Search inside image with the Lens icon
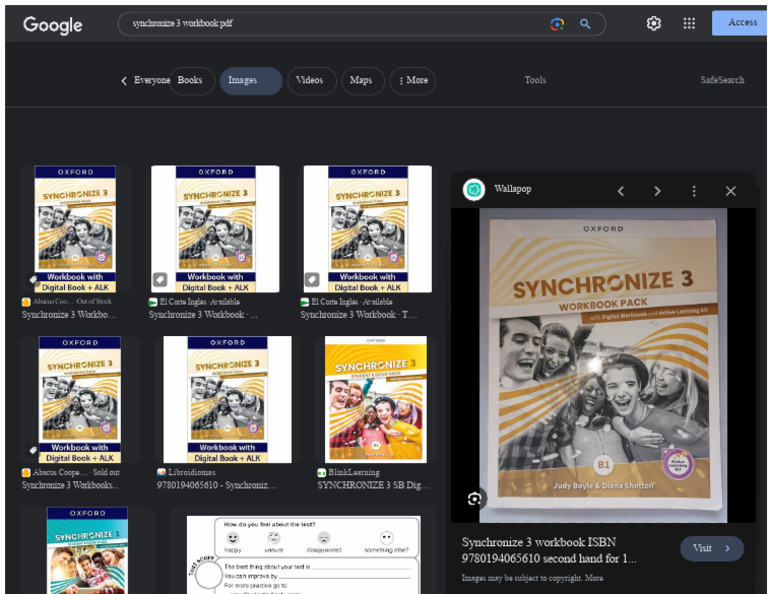768x594 pixels. [x=474, y=499]
